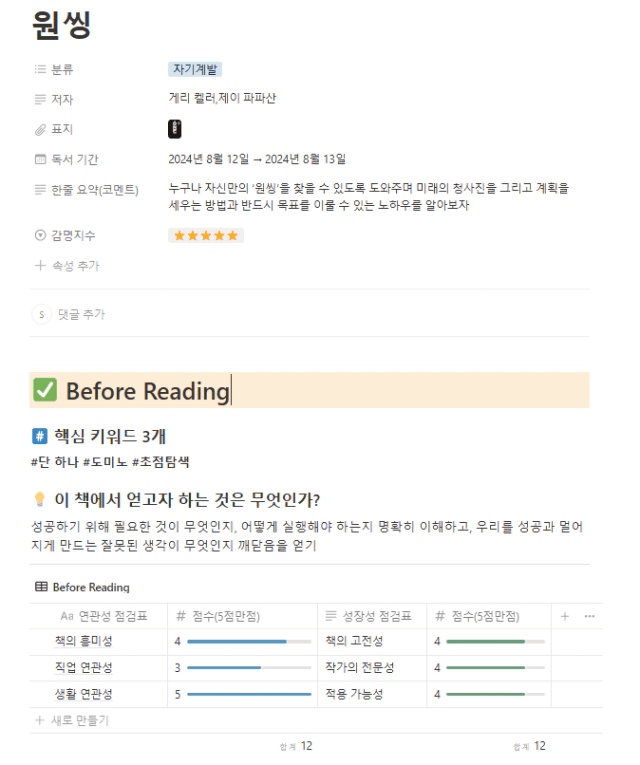
Task: Click the 댓글 추가 comment field
Action: click(x=81, y=314)
